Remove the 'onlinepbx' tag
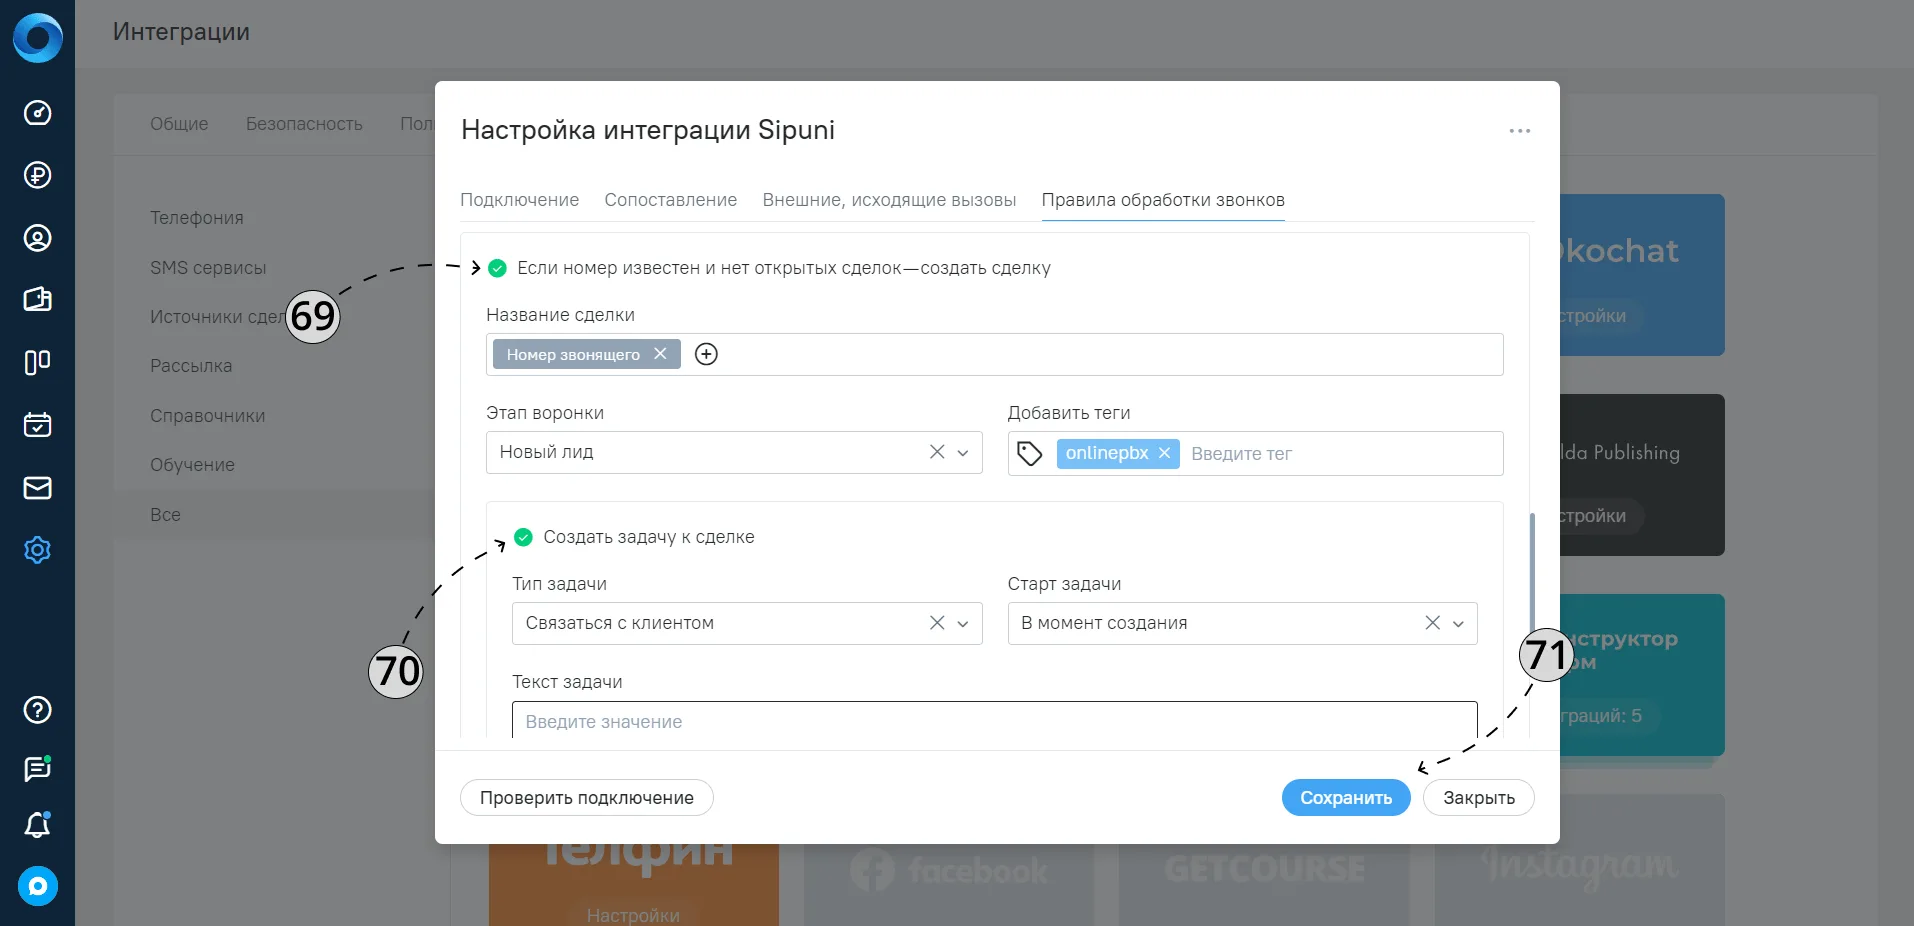This screenshot has height=926, width=1914. tap(1164, 453)
